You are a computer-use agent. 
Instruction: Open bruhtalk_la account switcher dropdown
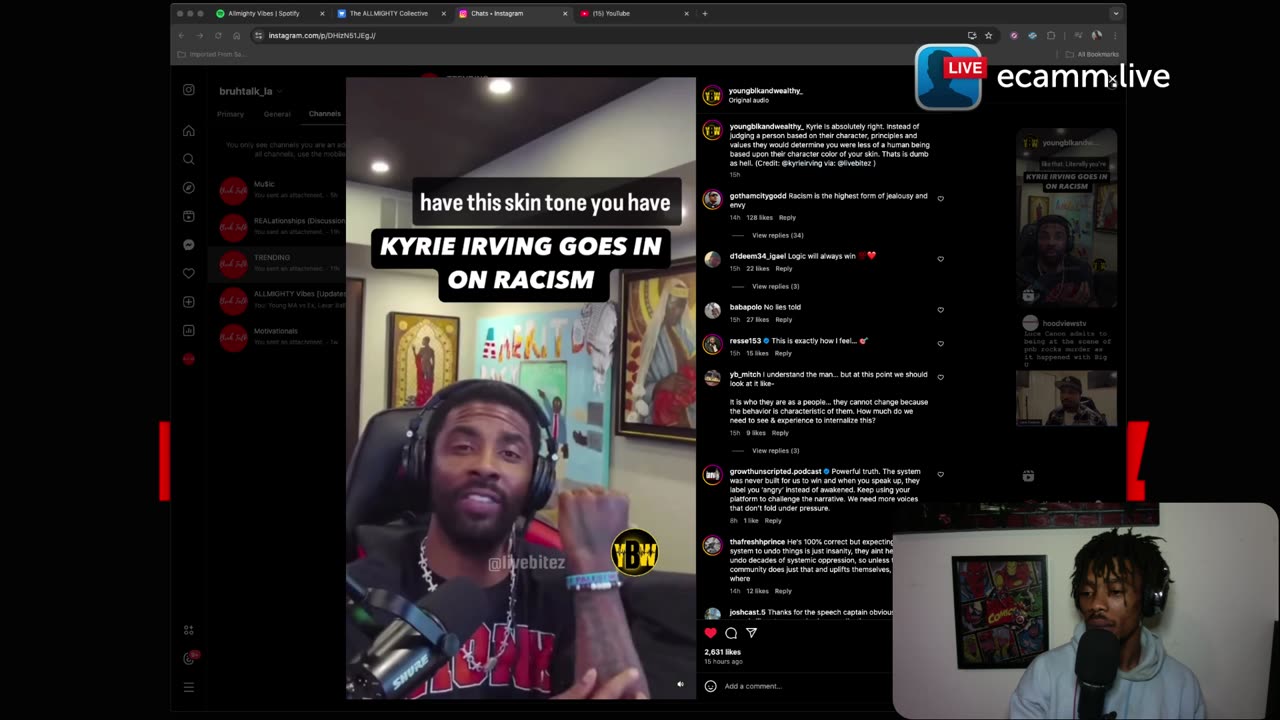click(250, 91)
